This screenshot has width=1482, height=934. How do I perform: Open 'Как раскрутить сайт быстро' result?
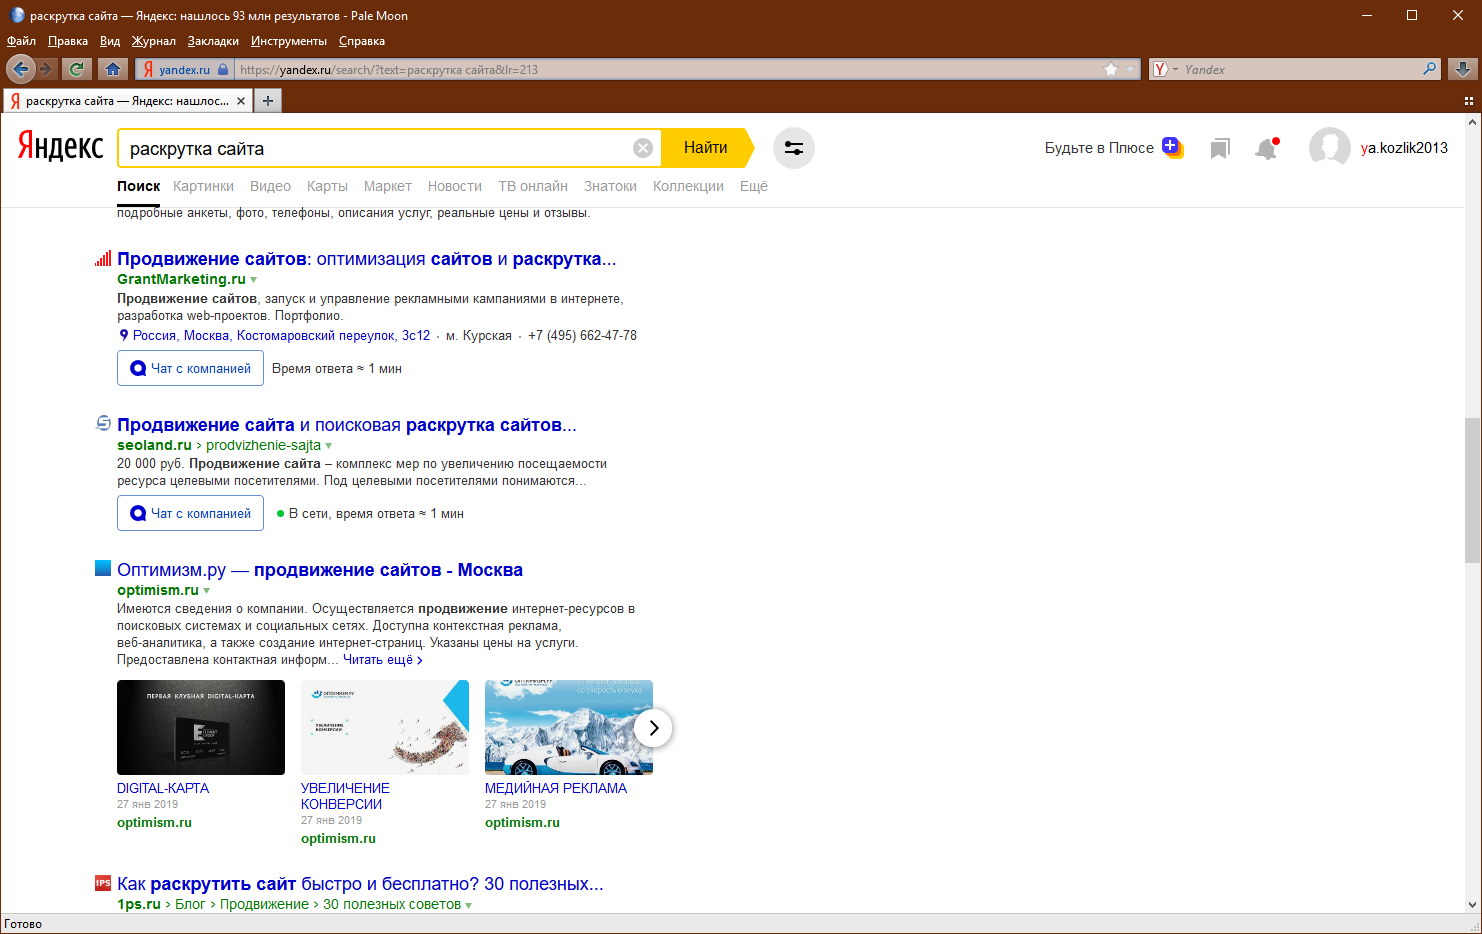click(360, 884)
